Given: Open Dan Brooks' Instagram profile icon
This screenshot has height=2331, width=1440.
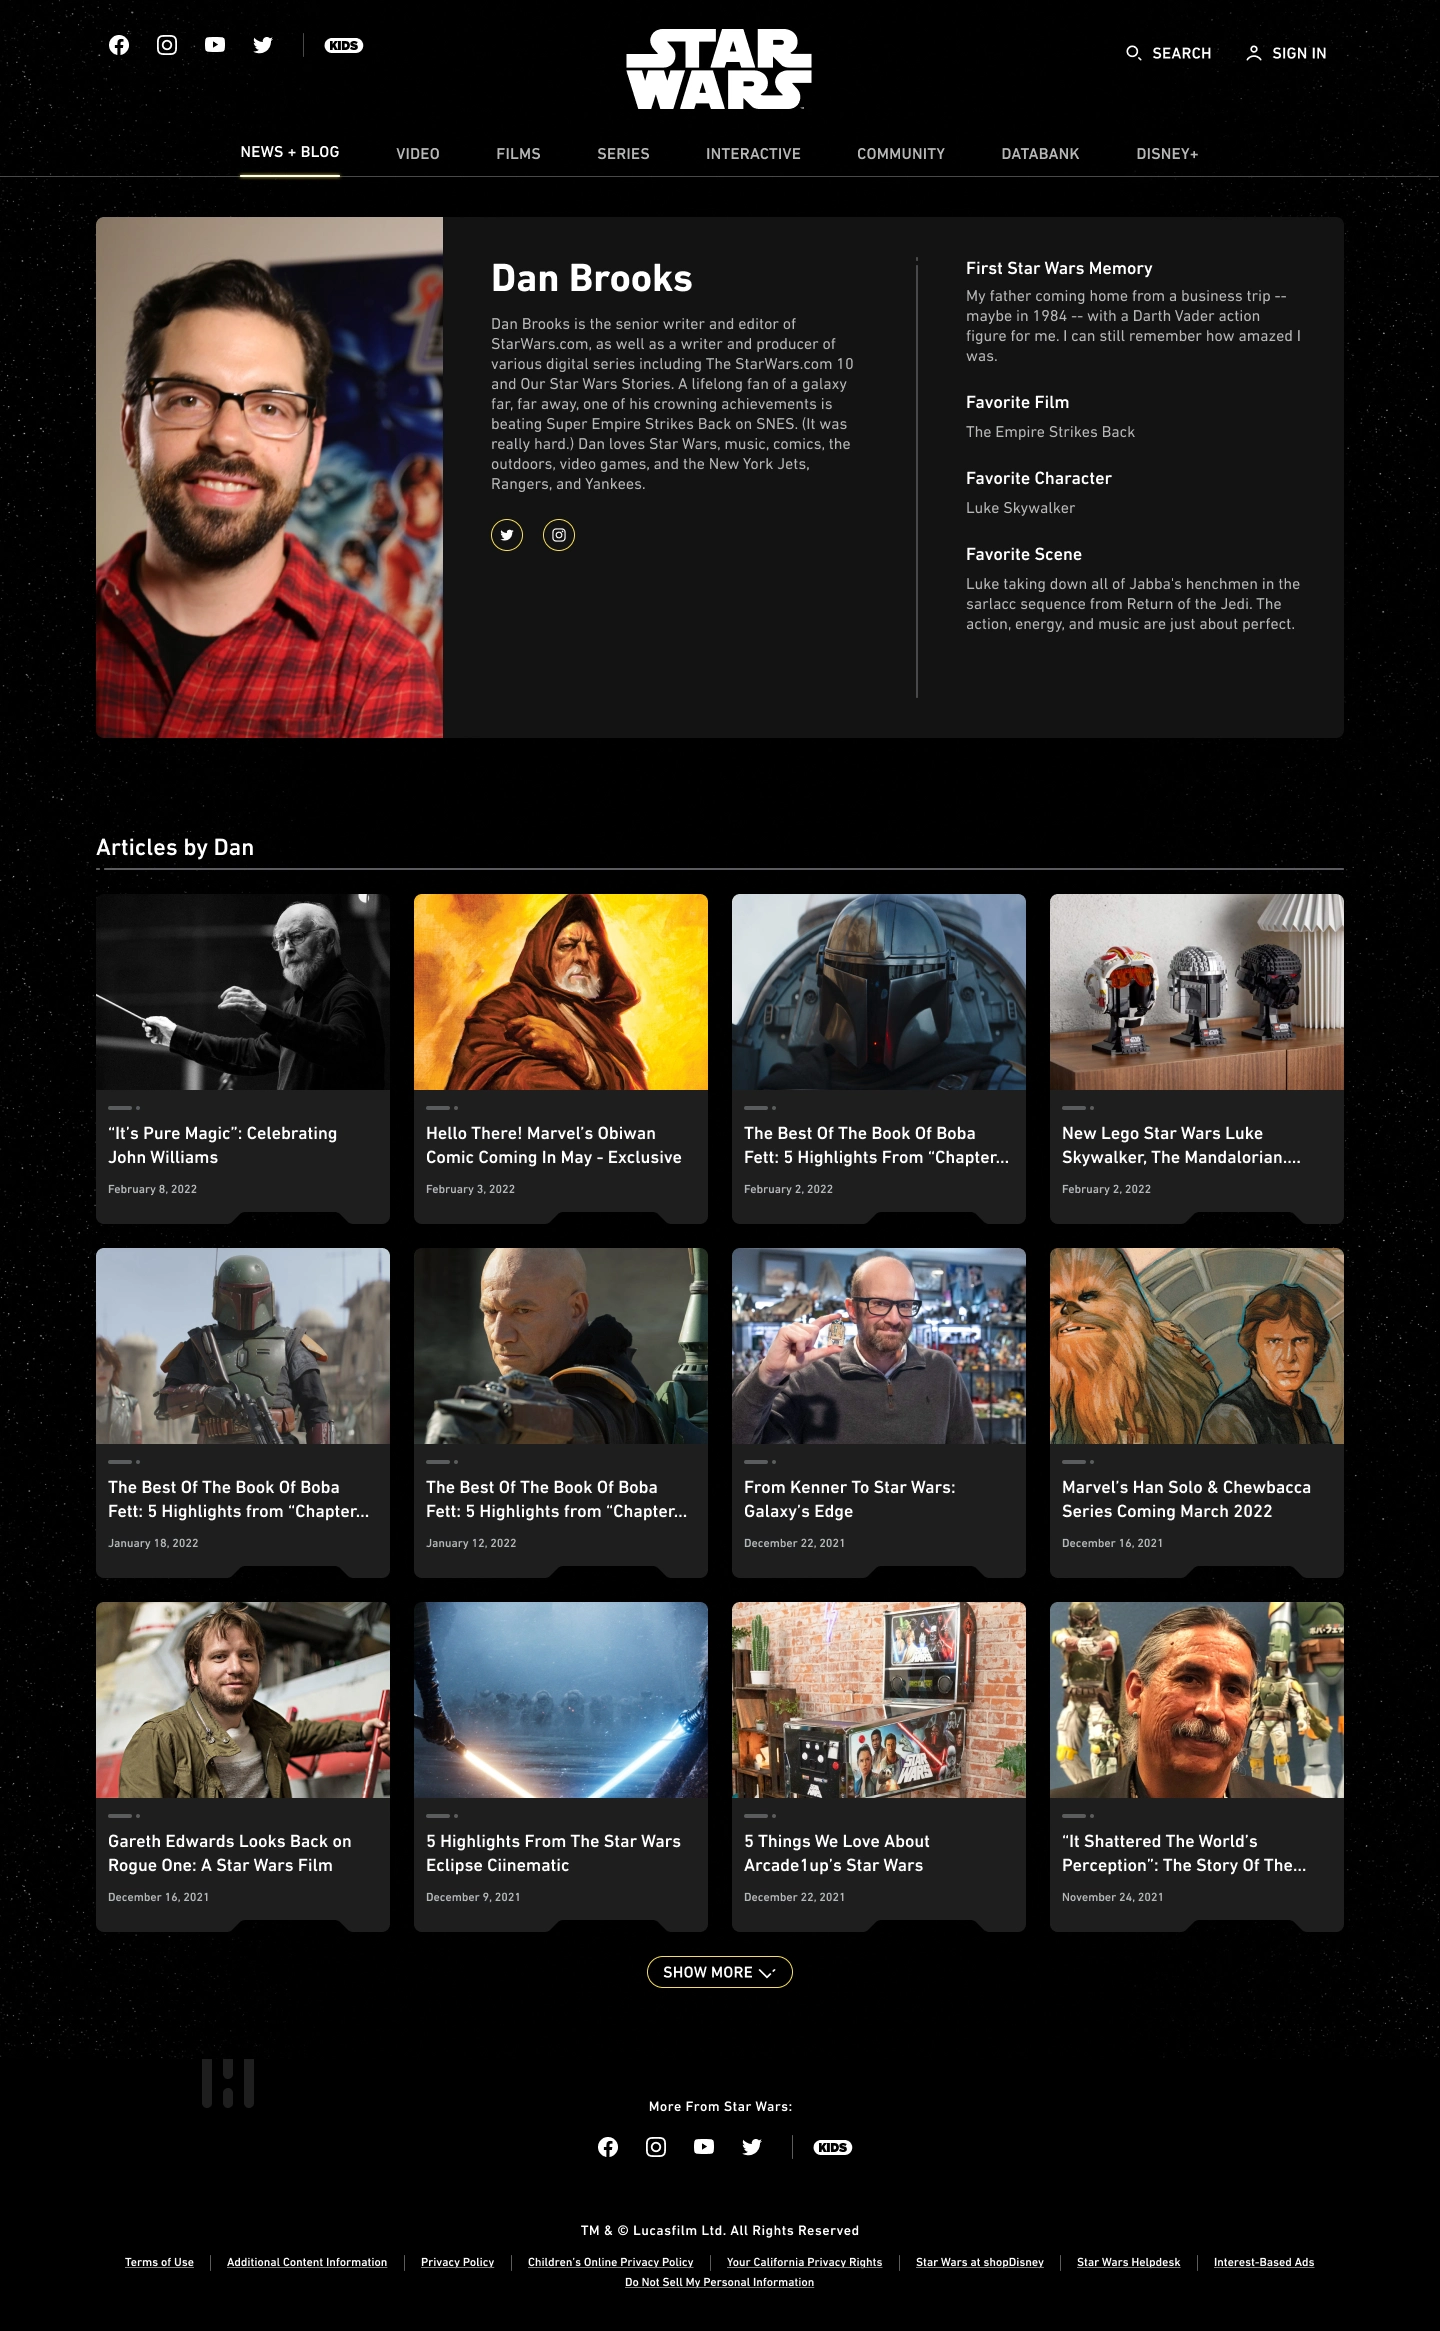Looking at the screenshot, I should point(559,535).
